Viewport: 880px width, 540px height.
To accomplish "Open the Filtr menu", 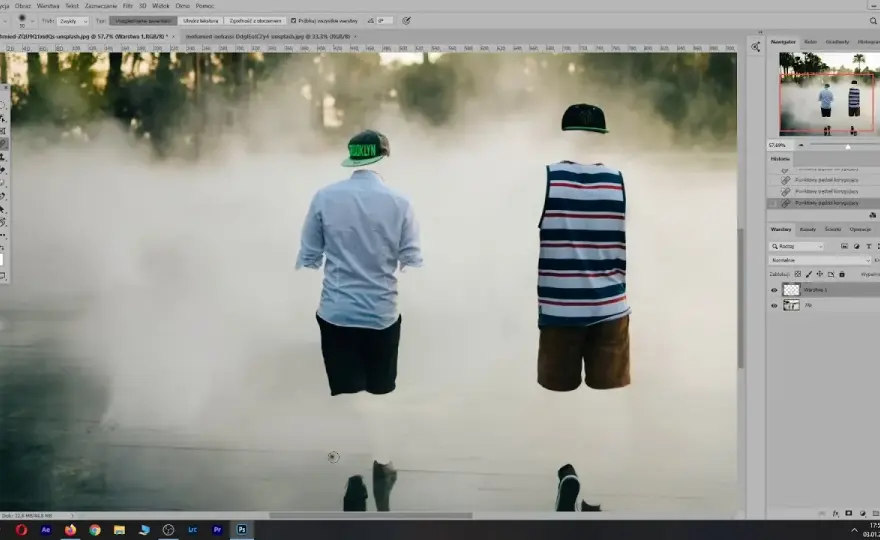I will 127,6.
